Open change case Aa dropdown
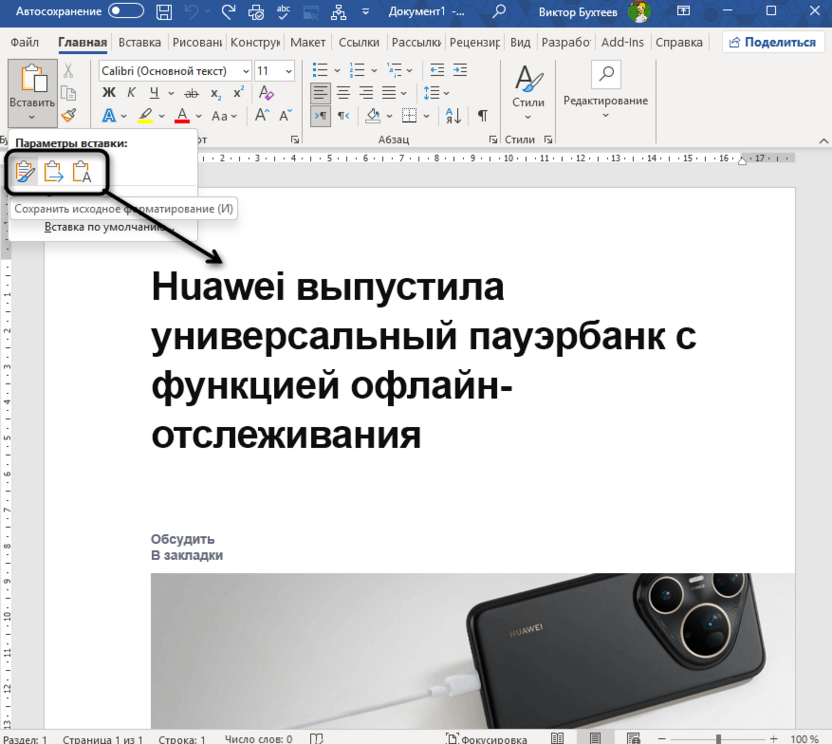Screen dimensions: 832x744 click(x=224, y=116)
